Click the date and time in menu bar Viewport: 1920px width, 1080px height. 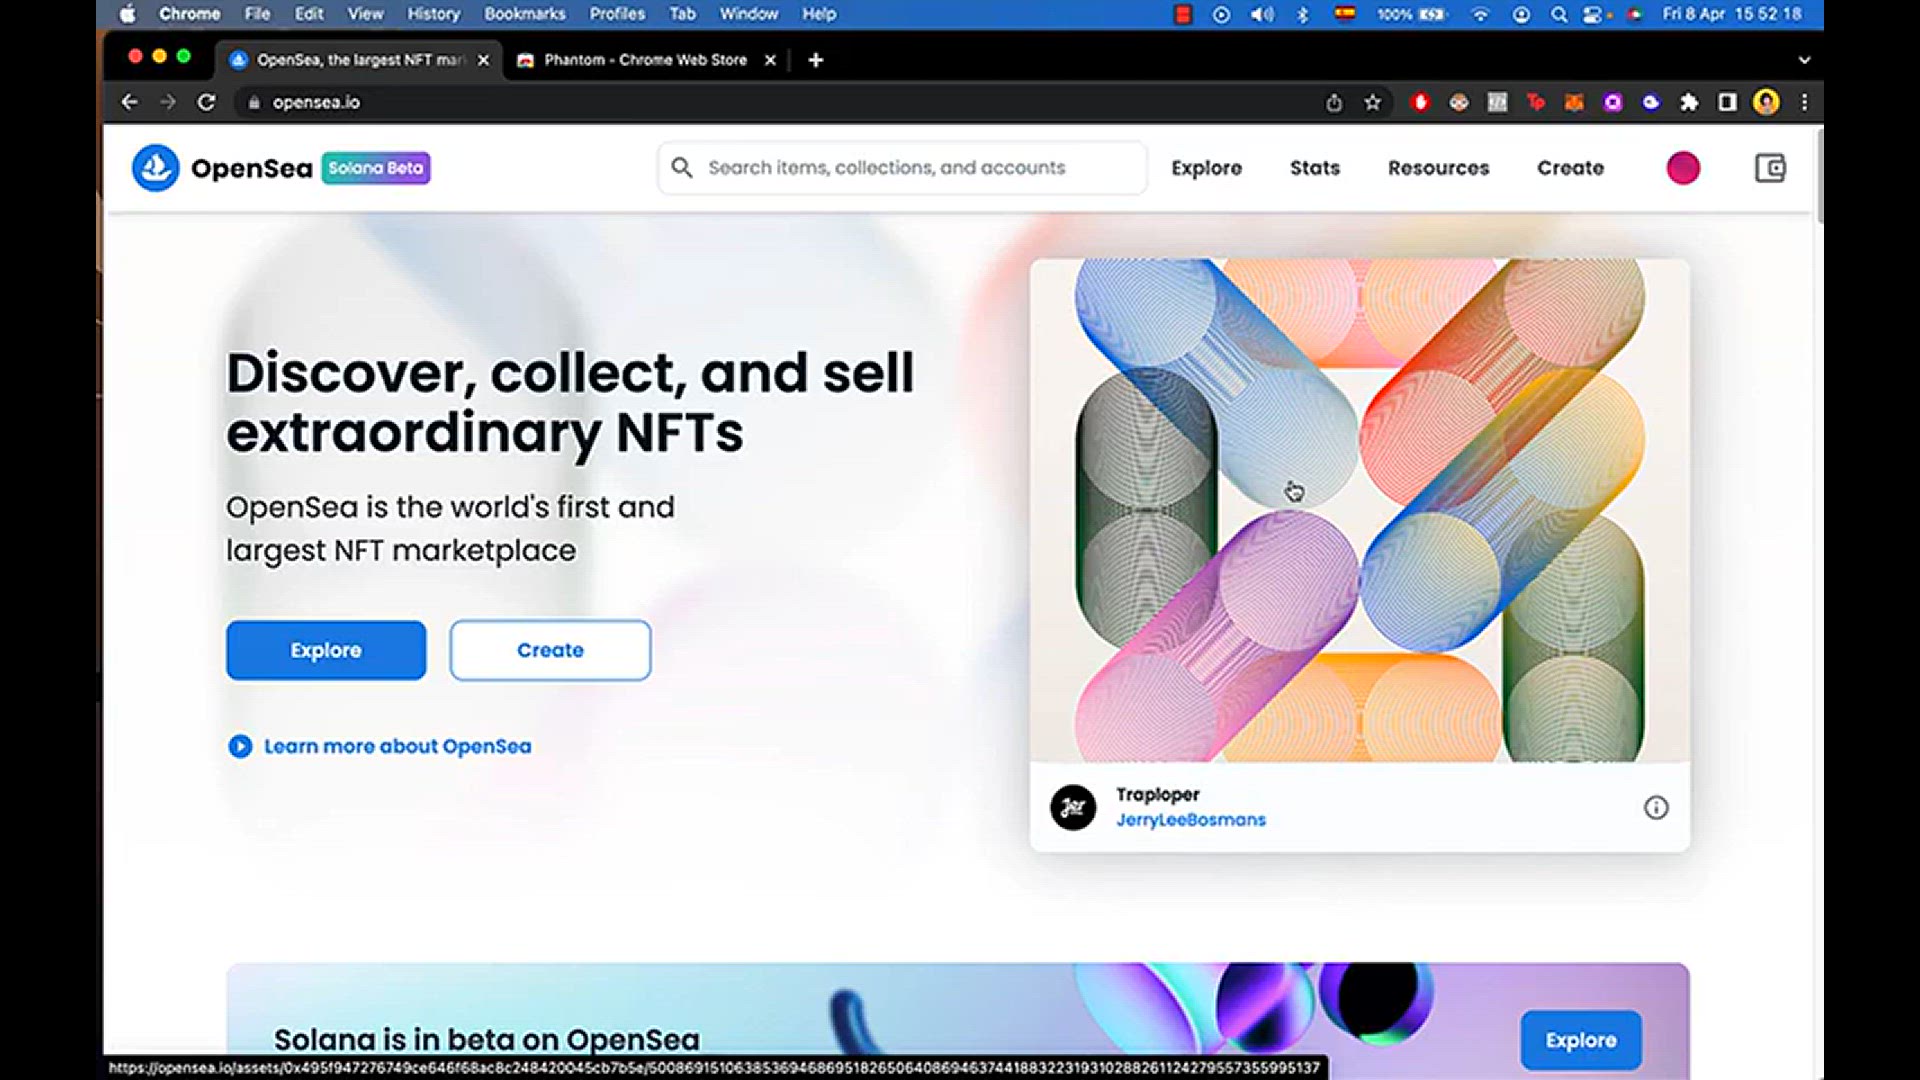pyautogui.click(x=1731, y=14)
